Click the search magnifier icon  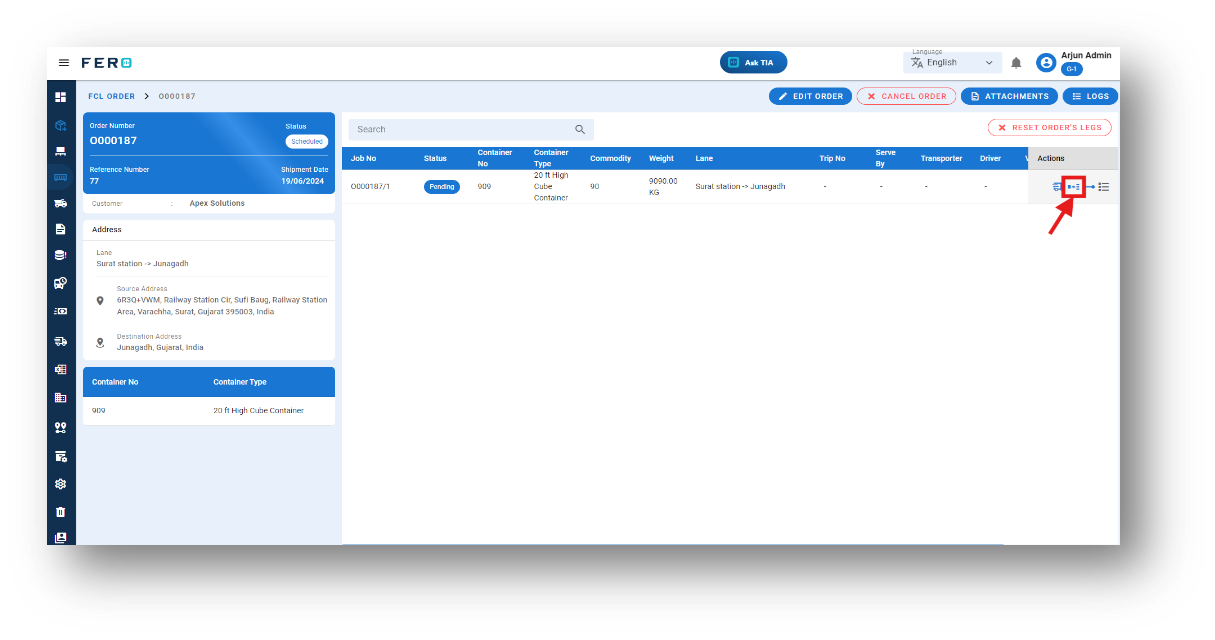coord(580,129)
